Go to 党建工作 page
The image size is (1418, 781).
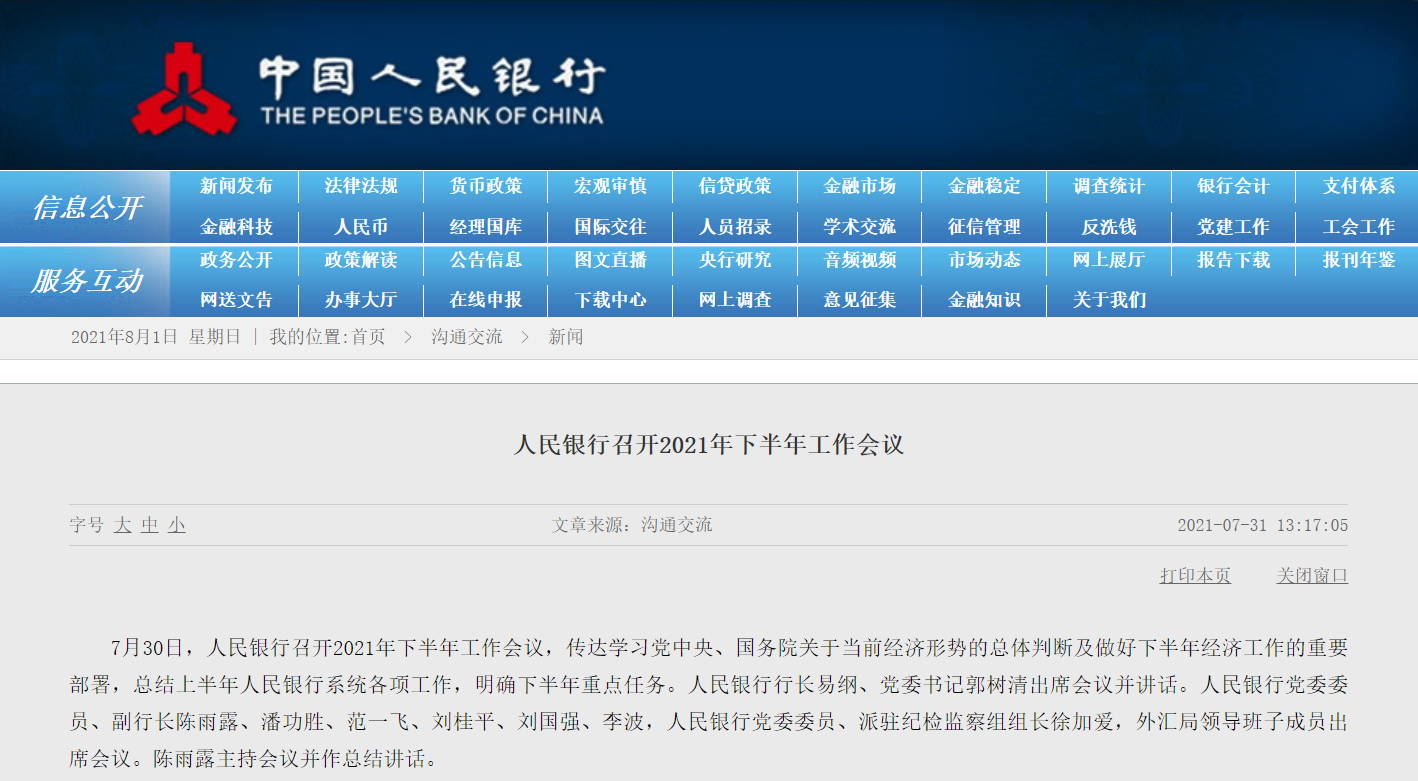point(1234,227)
